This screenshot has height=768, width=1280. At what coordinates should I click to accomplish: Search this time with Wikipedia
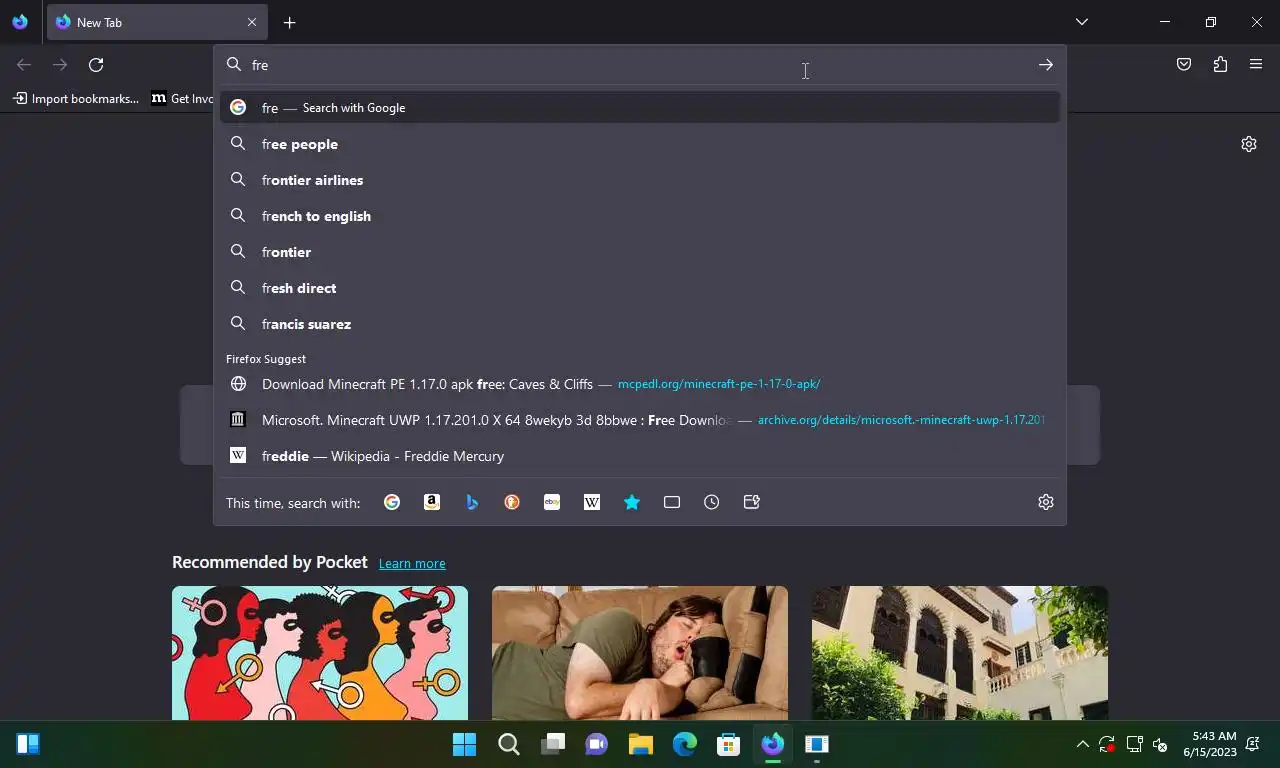point(592,502)
